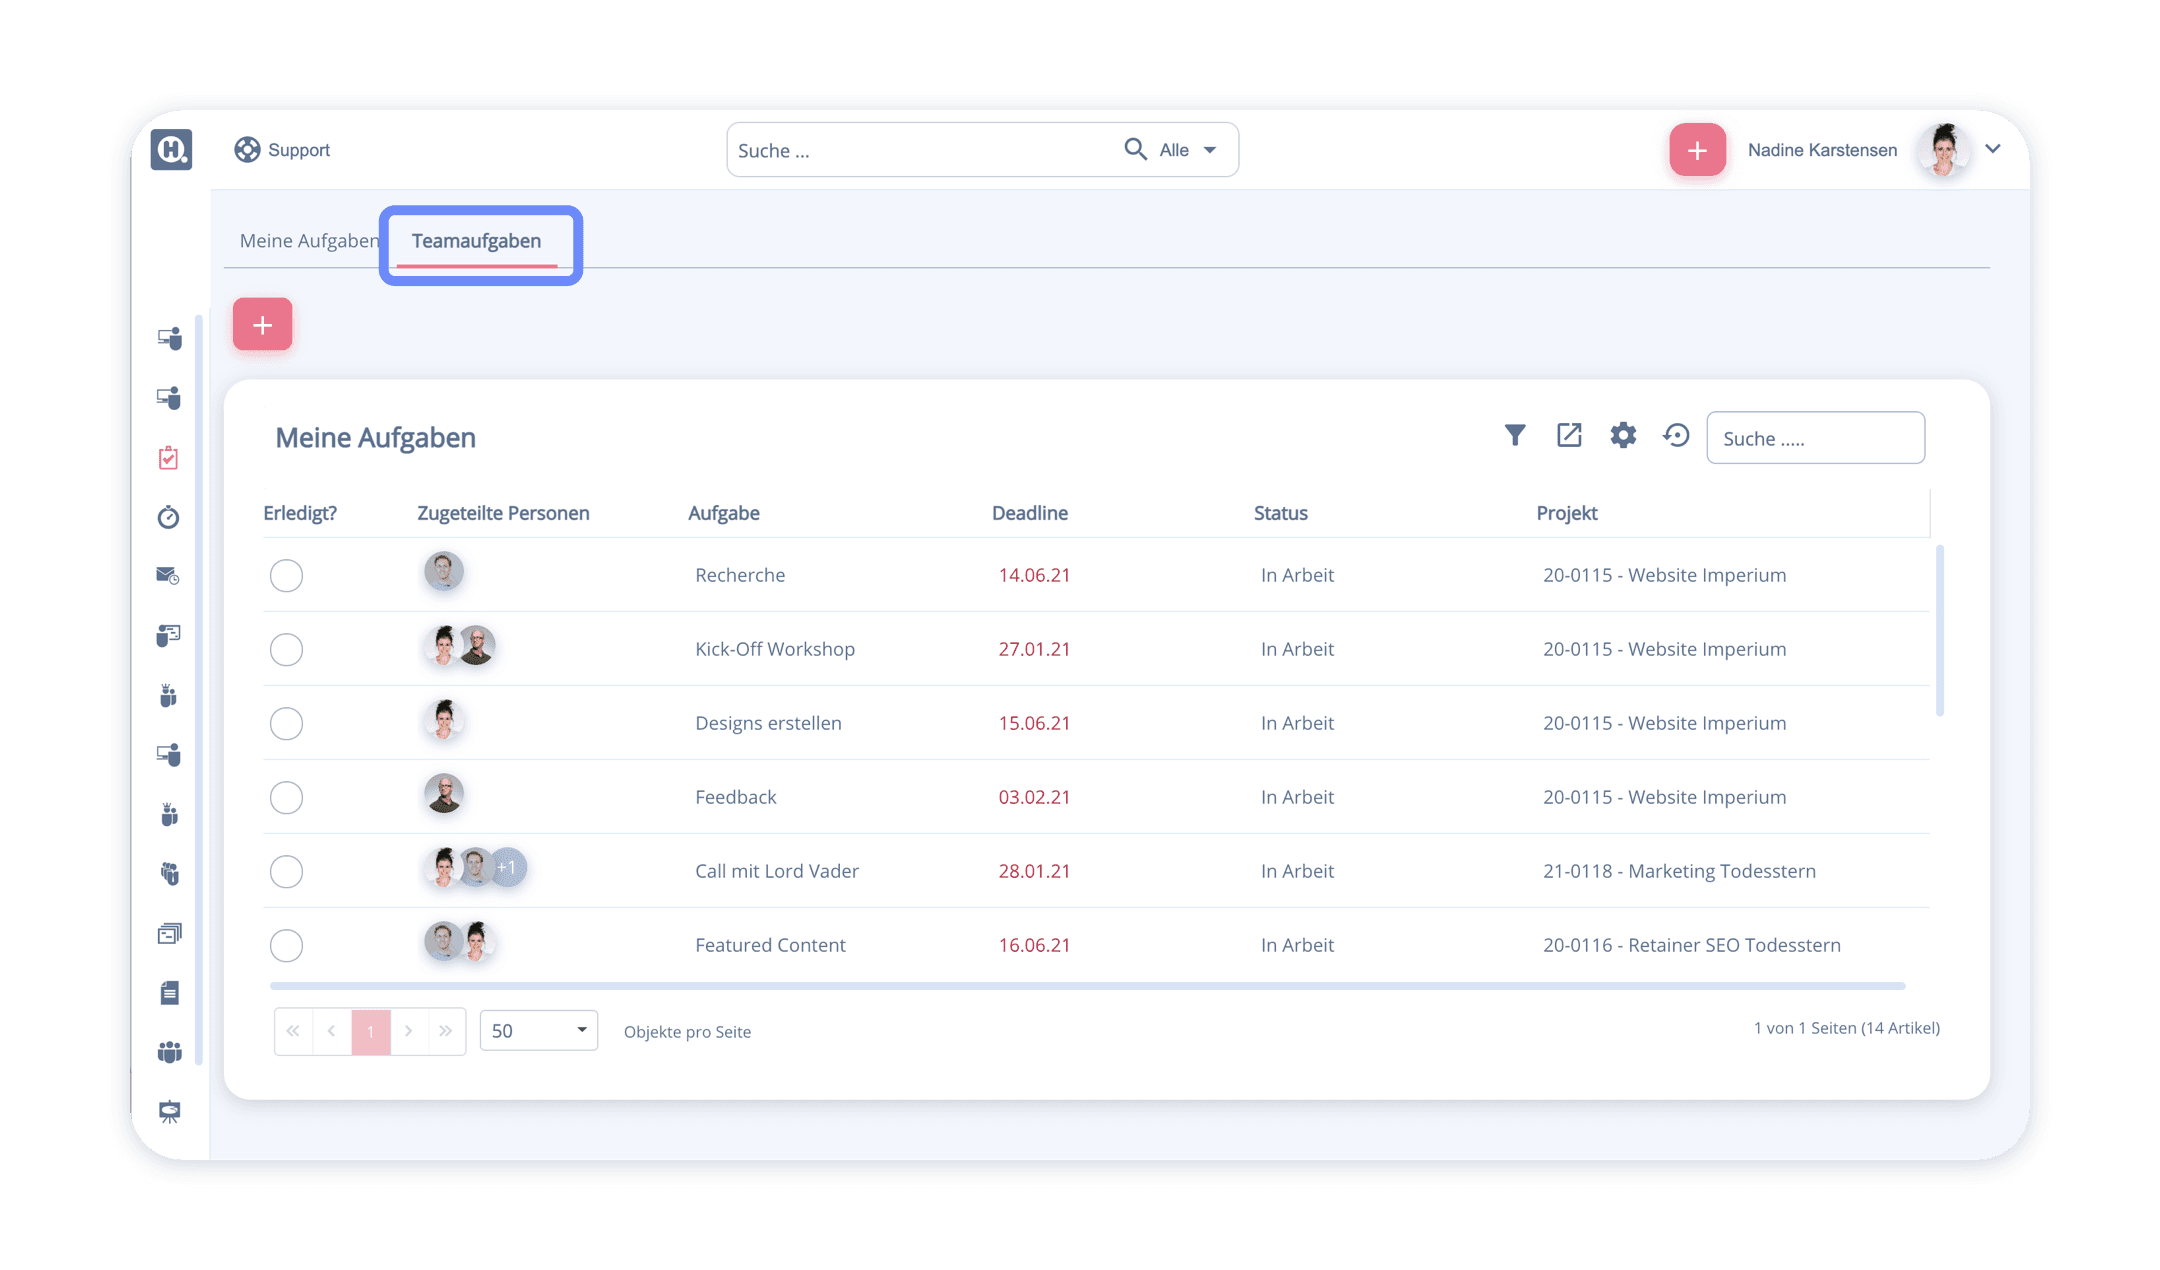Open the Alle search scope dropdown
The image size is (2160, 1270).
pos(1188,150)
